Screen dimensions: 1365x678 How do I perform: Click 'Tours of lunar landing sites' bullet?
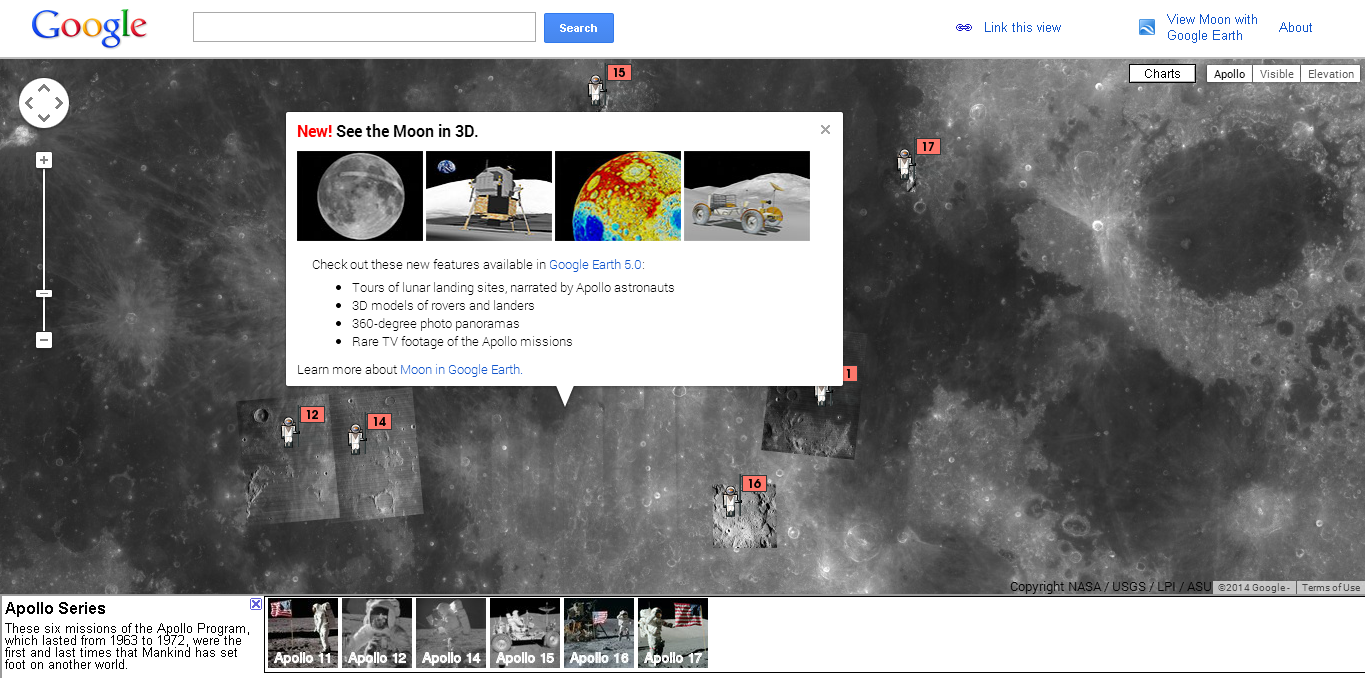(x=513, y=287)
